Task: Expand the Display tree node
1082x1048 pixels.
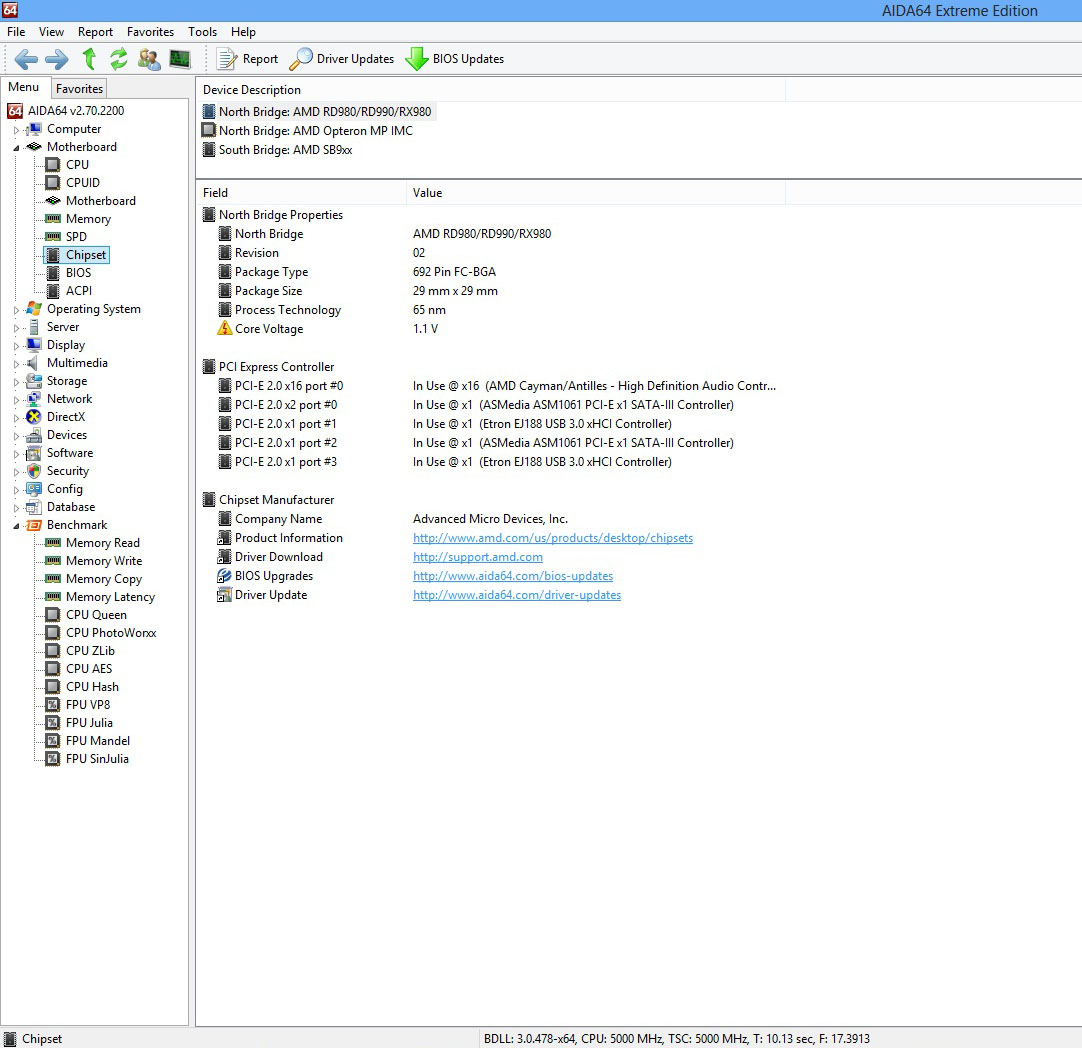Action: tap(17, 346)
